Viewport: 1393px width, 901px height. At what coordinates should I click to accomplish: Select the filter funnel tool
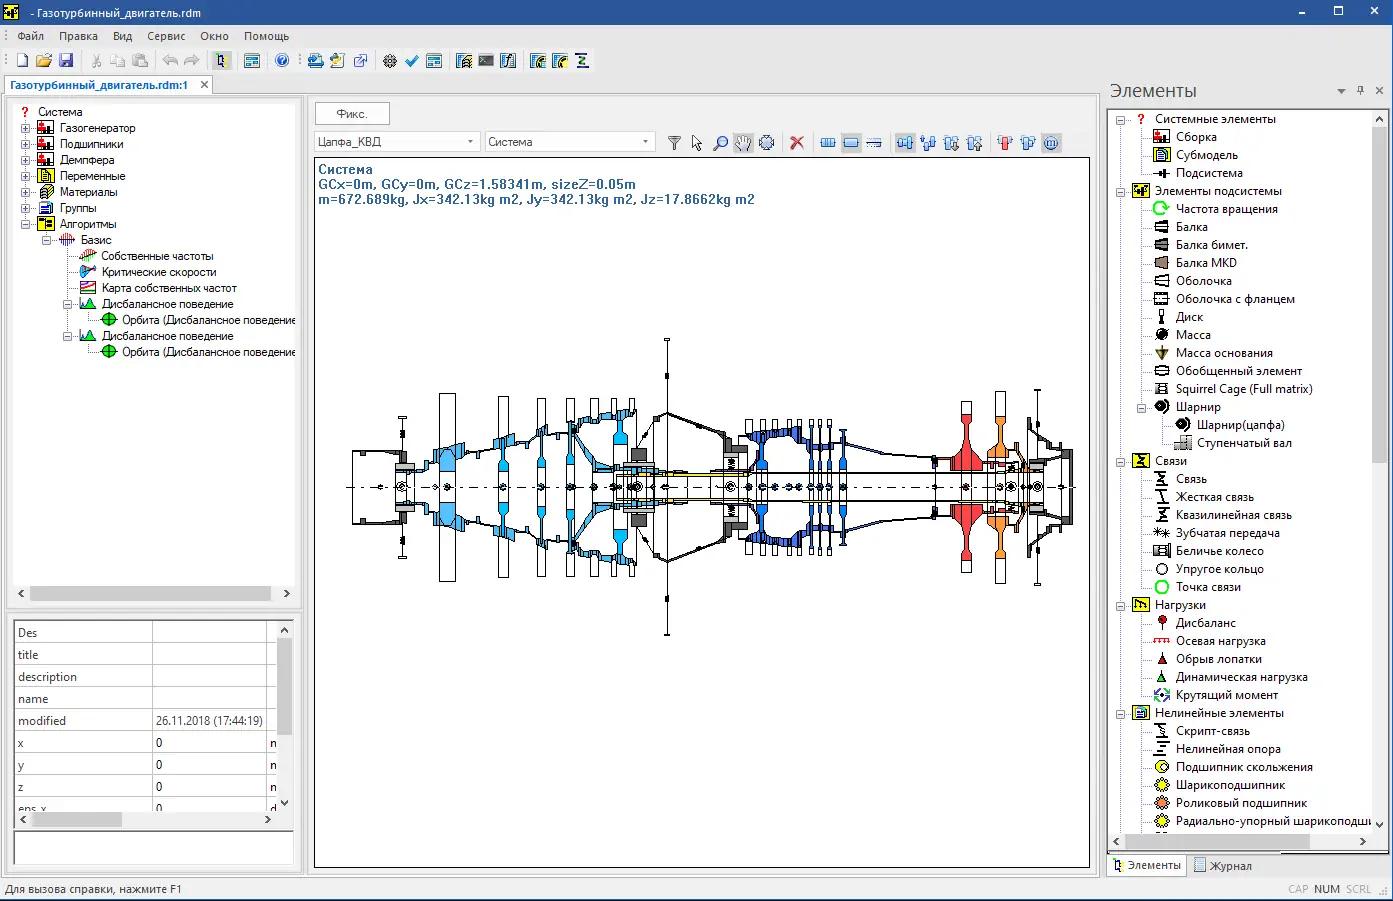coord(674,143)
